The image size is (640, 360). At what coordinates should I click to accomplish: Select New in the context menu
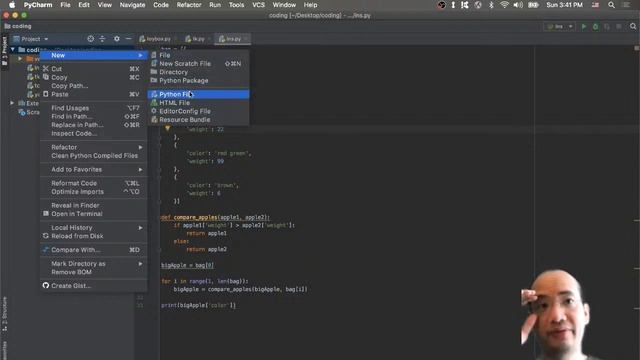coord(94,55)
